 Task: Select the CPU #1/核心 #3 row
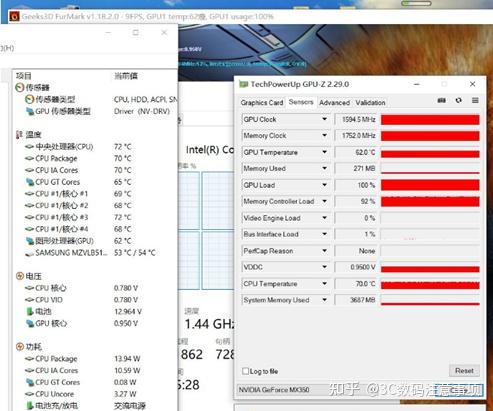pos(95,217)
